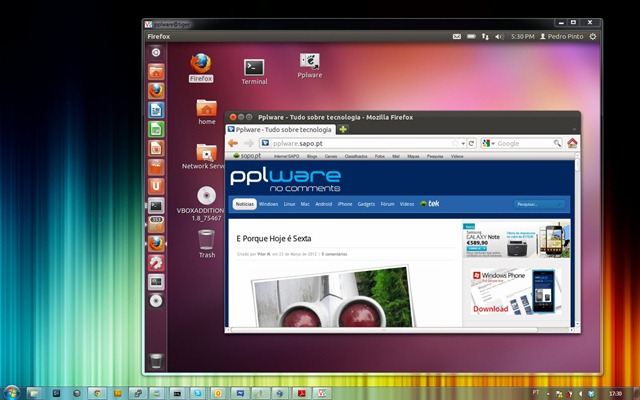This screenshot has width=640, height=400.
Task: Open the sapo.pt toolbar link
Action: click(x=247, y=156)
